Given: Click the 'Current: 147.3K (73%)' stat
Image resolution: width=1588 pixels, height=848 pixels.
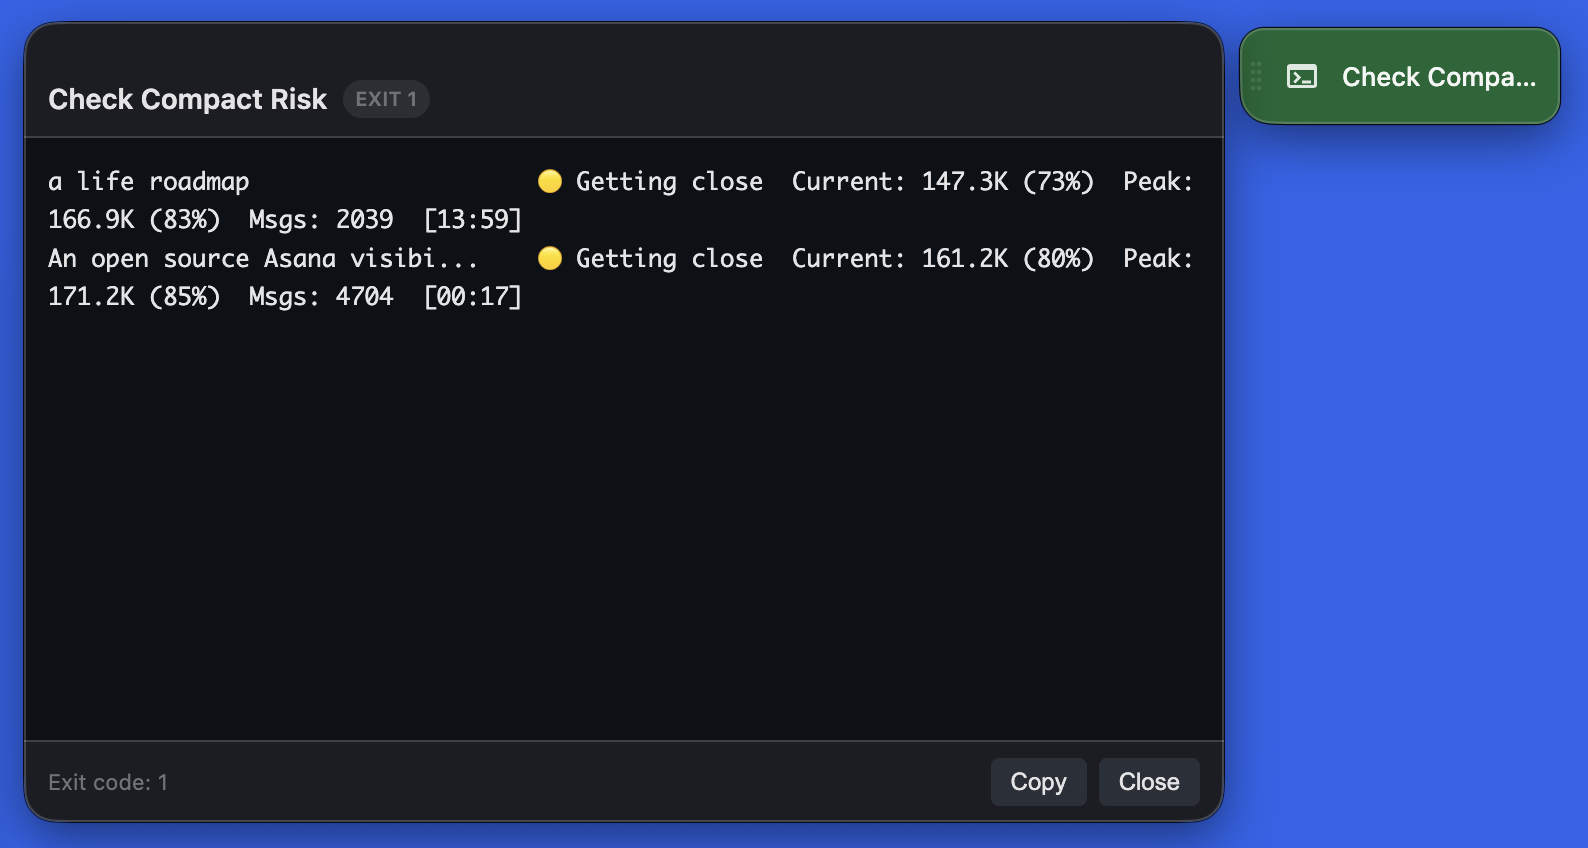Looking at the screenshot, I should pyautogui.click(x=941, y=181).
